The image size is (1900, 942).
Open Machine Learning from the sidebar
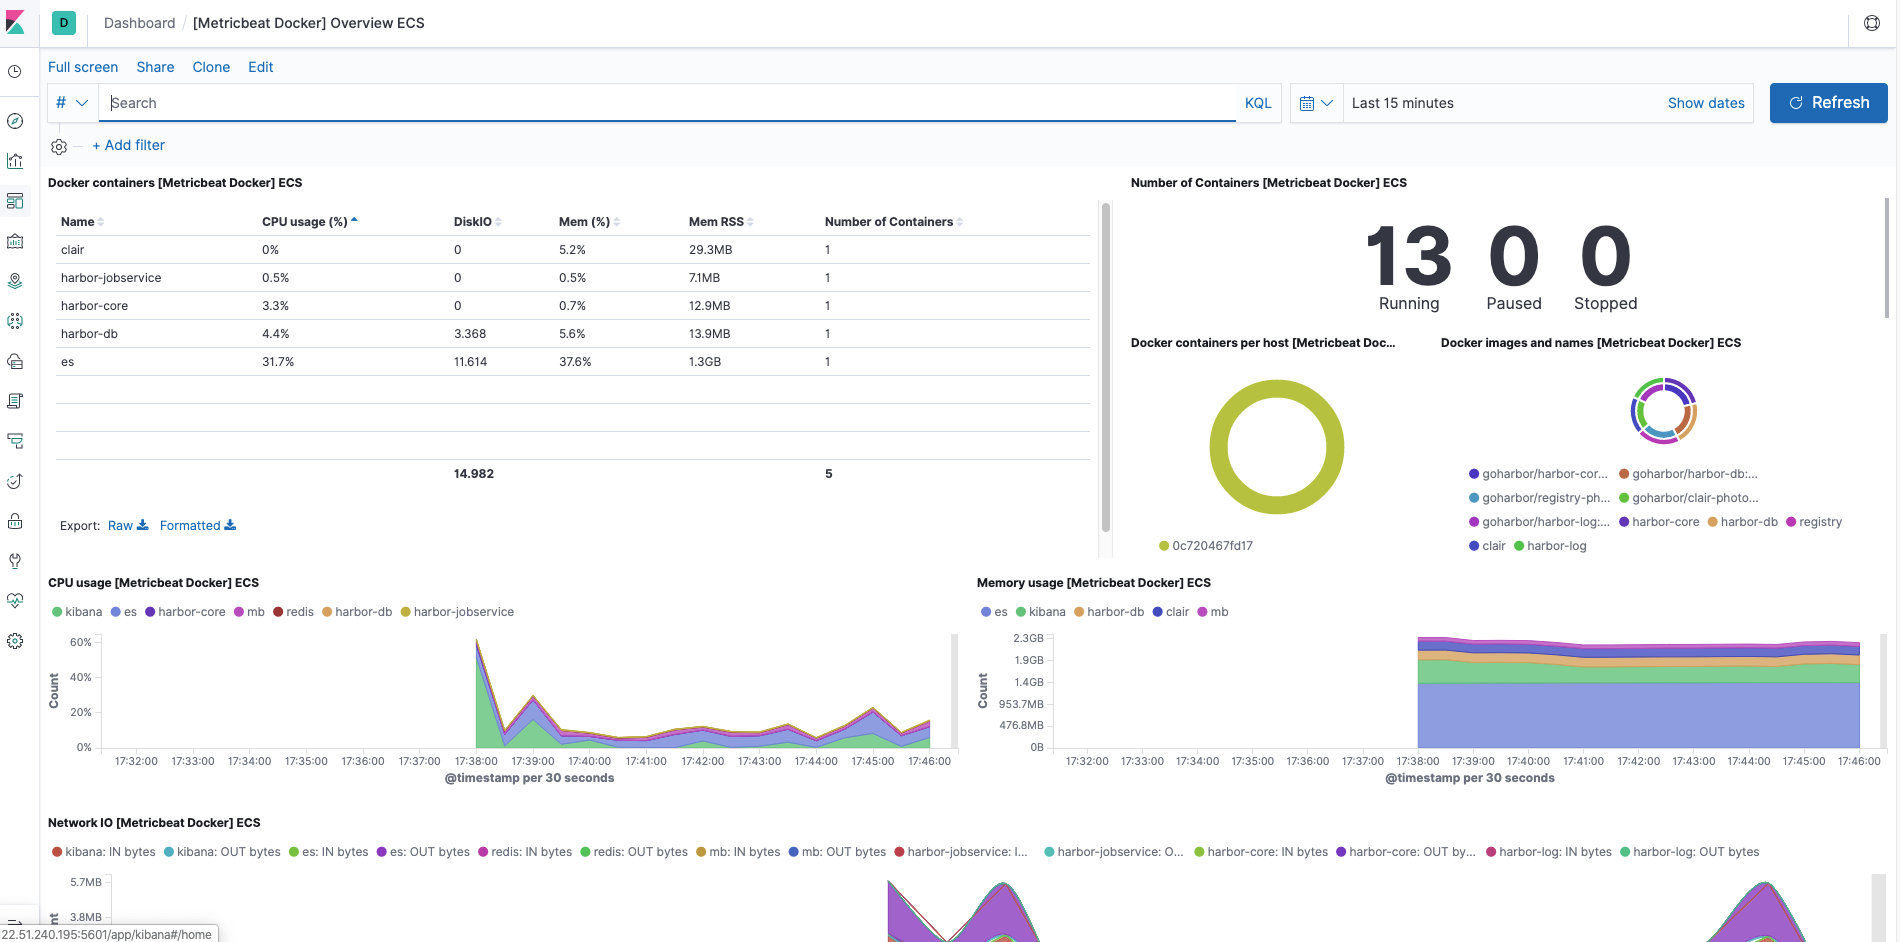click(15, 321)
